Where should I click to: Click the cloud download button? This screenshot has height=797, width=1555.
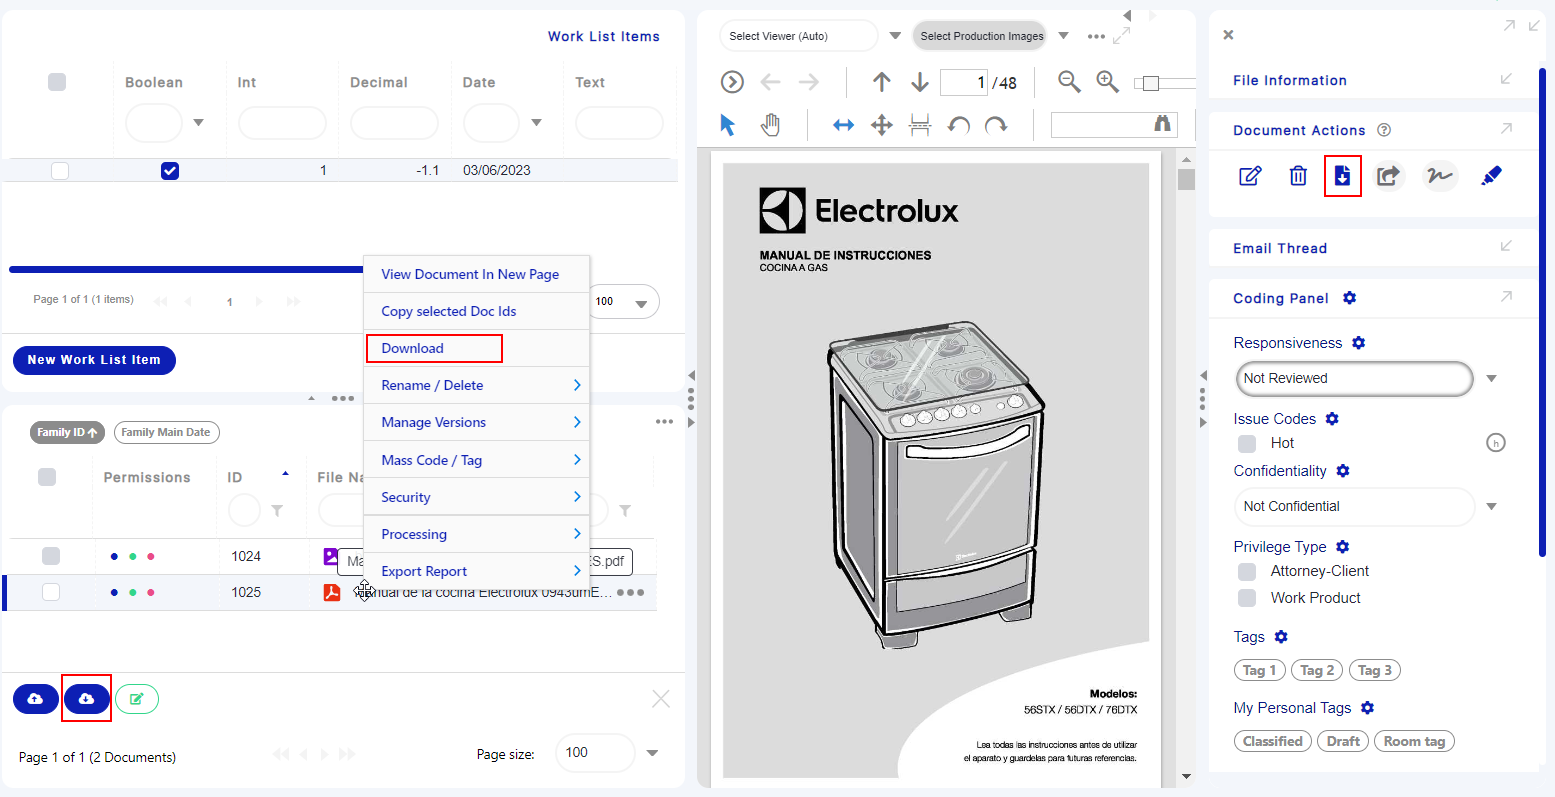[86, 699]
